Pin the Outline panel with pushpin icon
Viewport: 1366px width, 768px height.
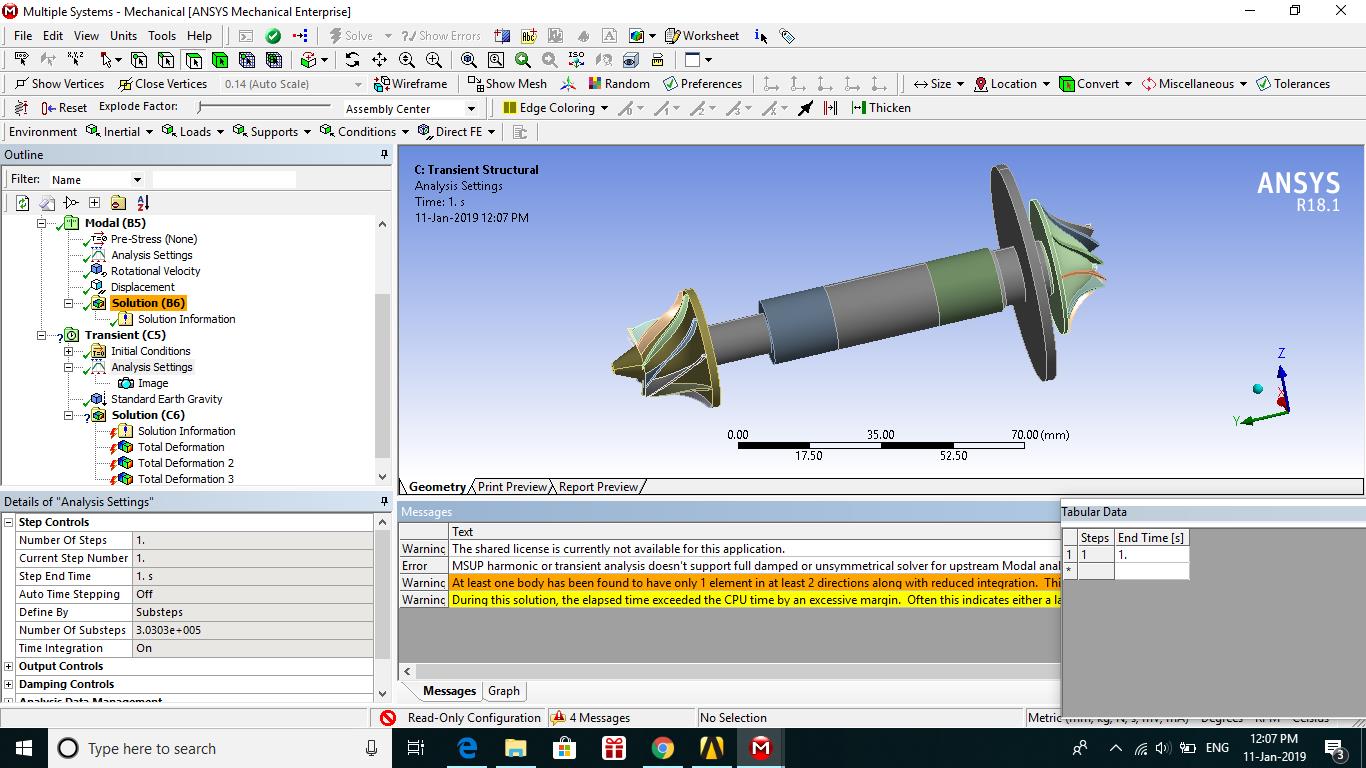point(384,155)
